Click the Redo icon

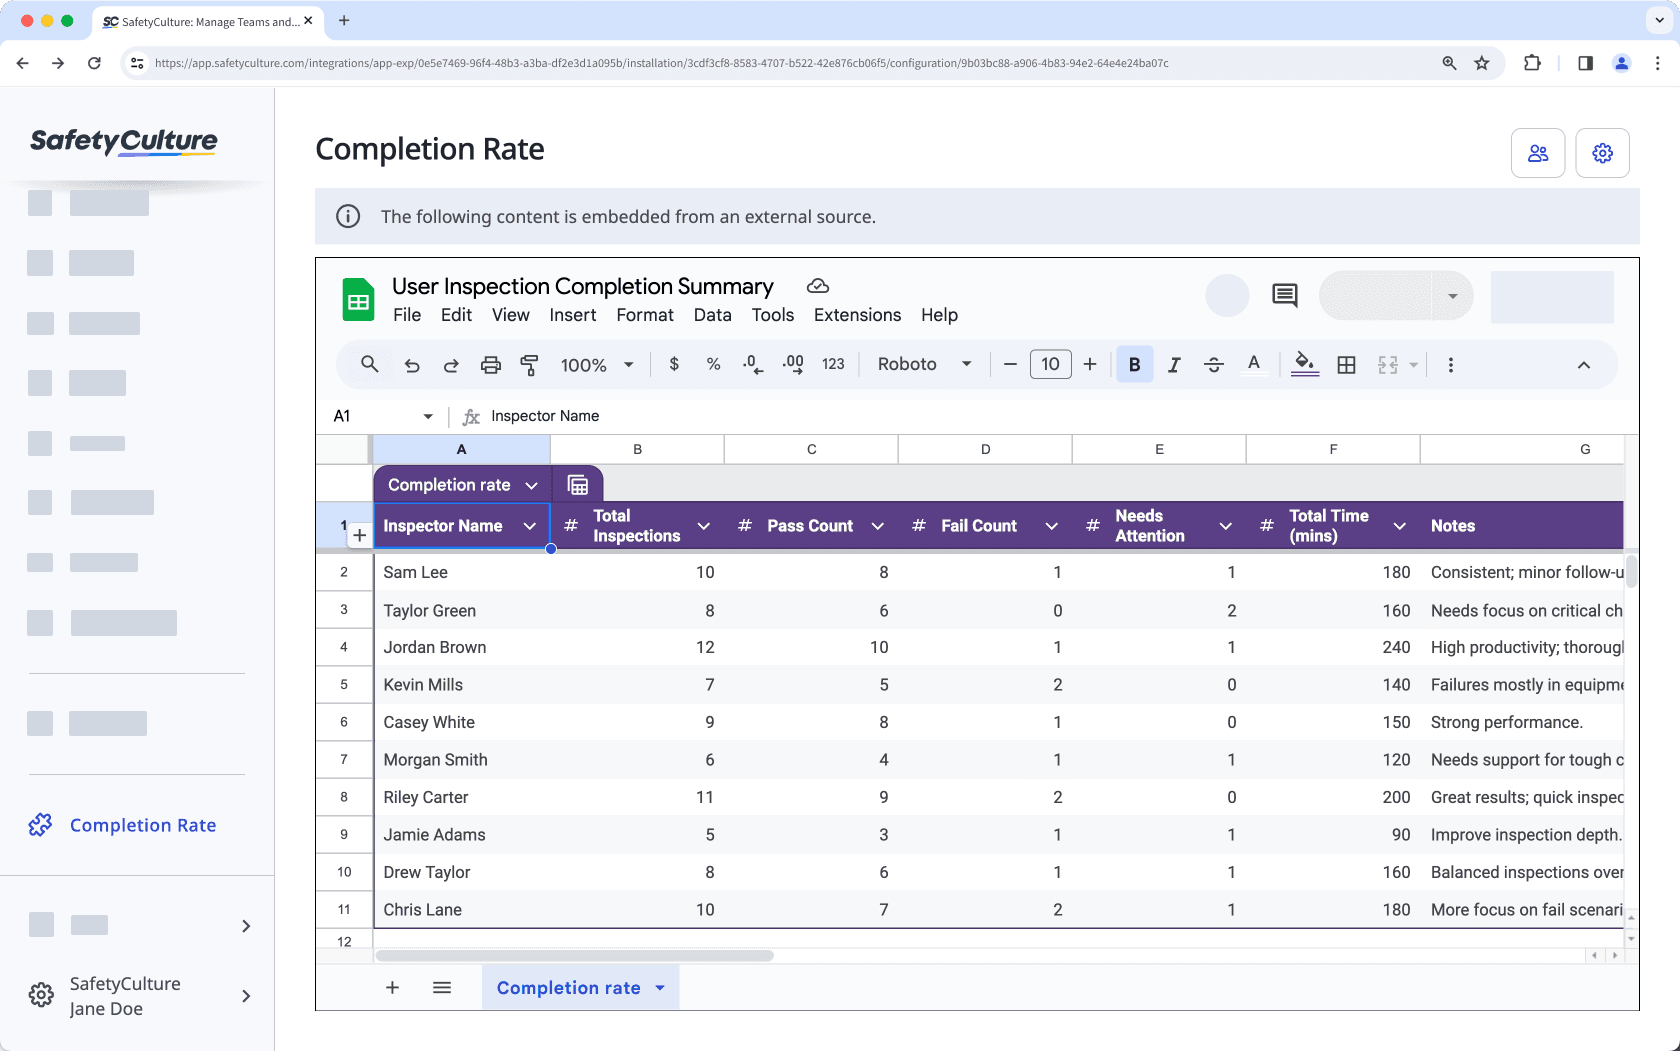(x=451, y=364)
